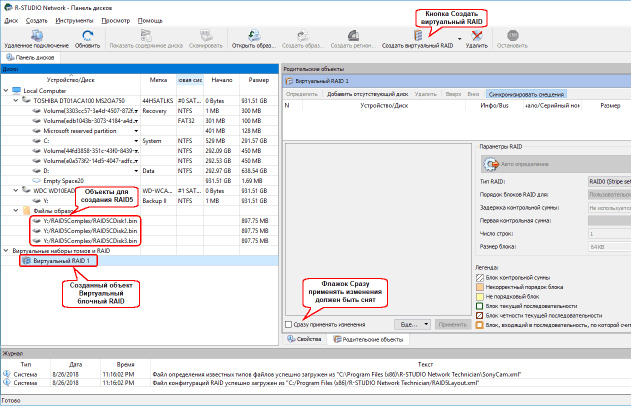Click the C: partition icon
The image size is (631, 417).
pyautogui.click(x=37, y=141)
